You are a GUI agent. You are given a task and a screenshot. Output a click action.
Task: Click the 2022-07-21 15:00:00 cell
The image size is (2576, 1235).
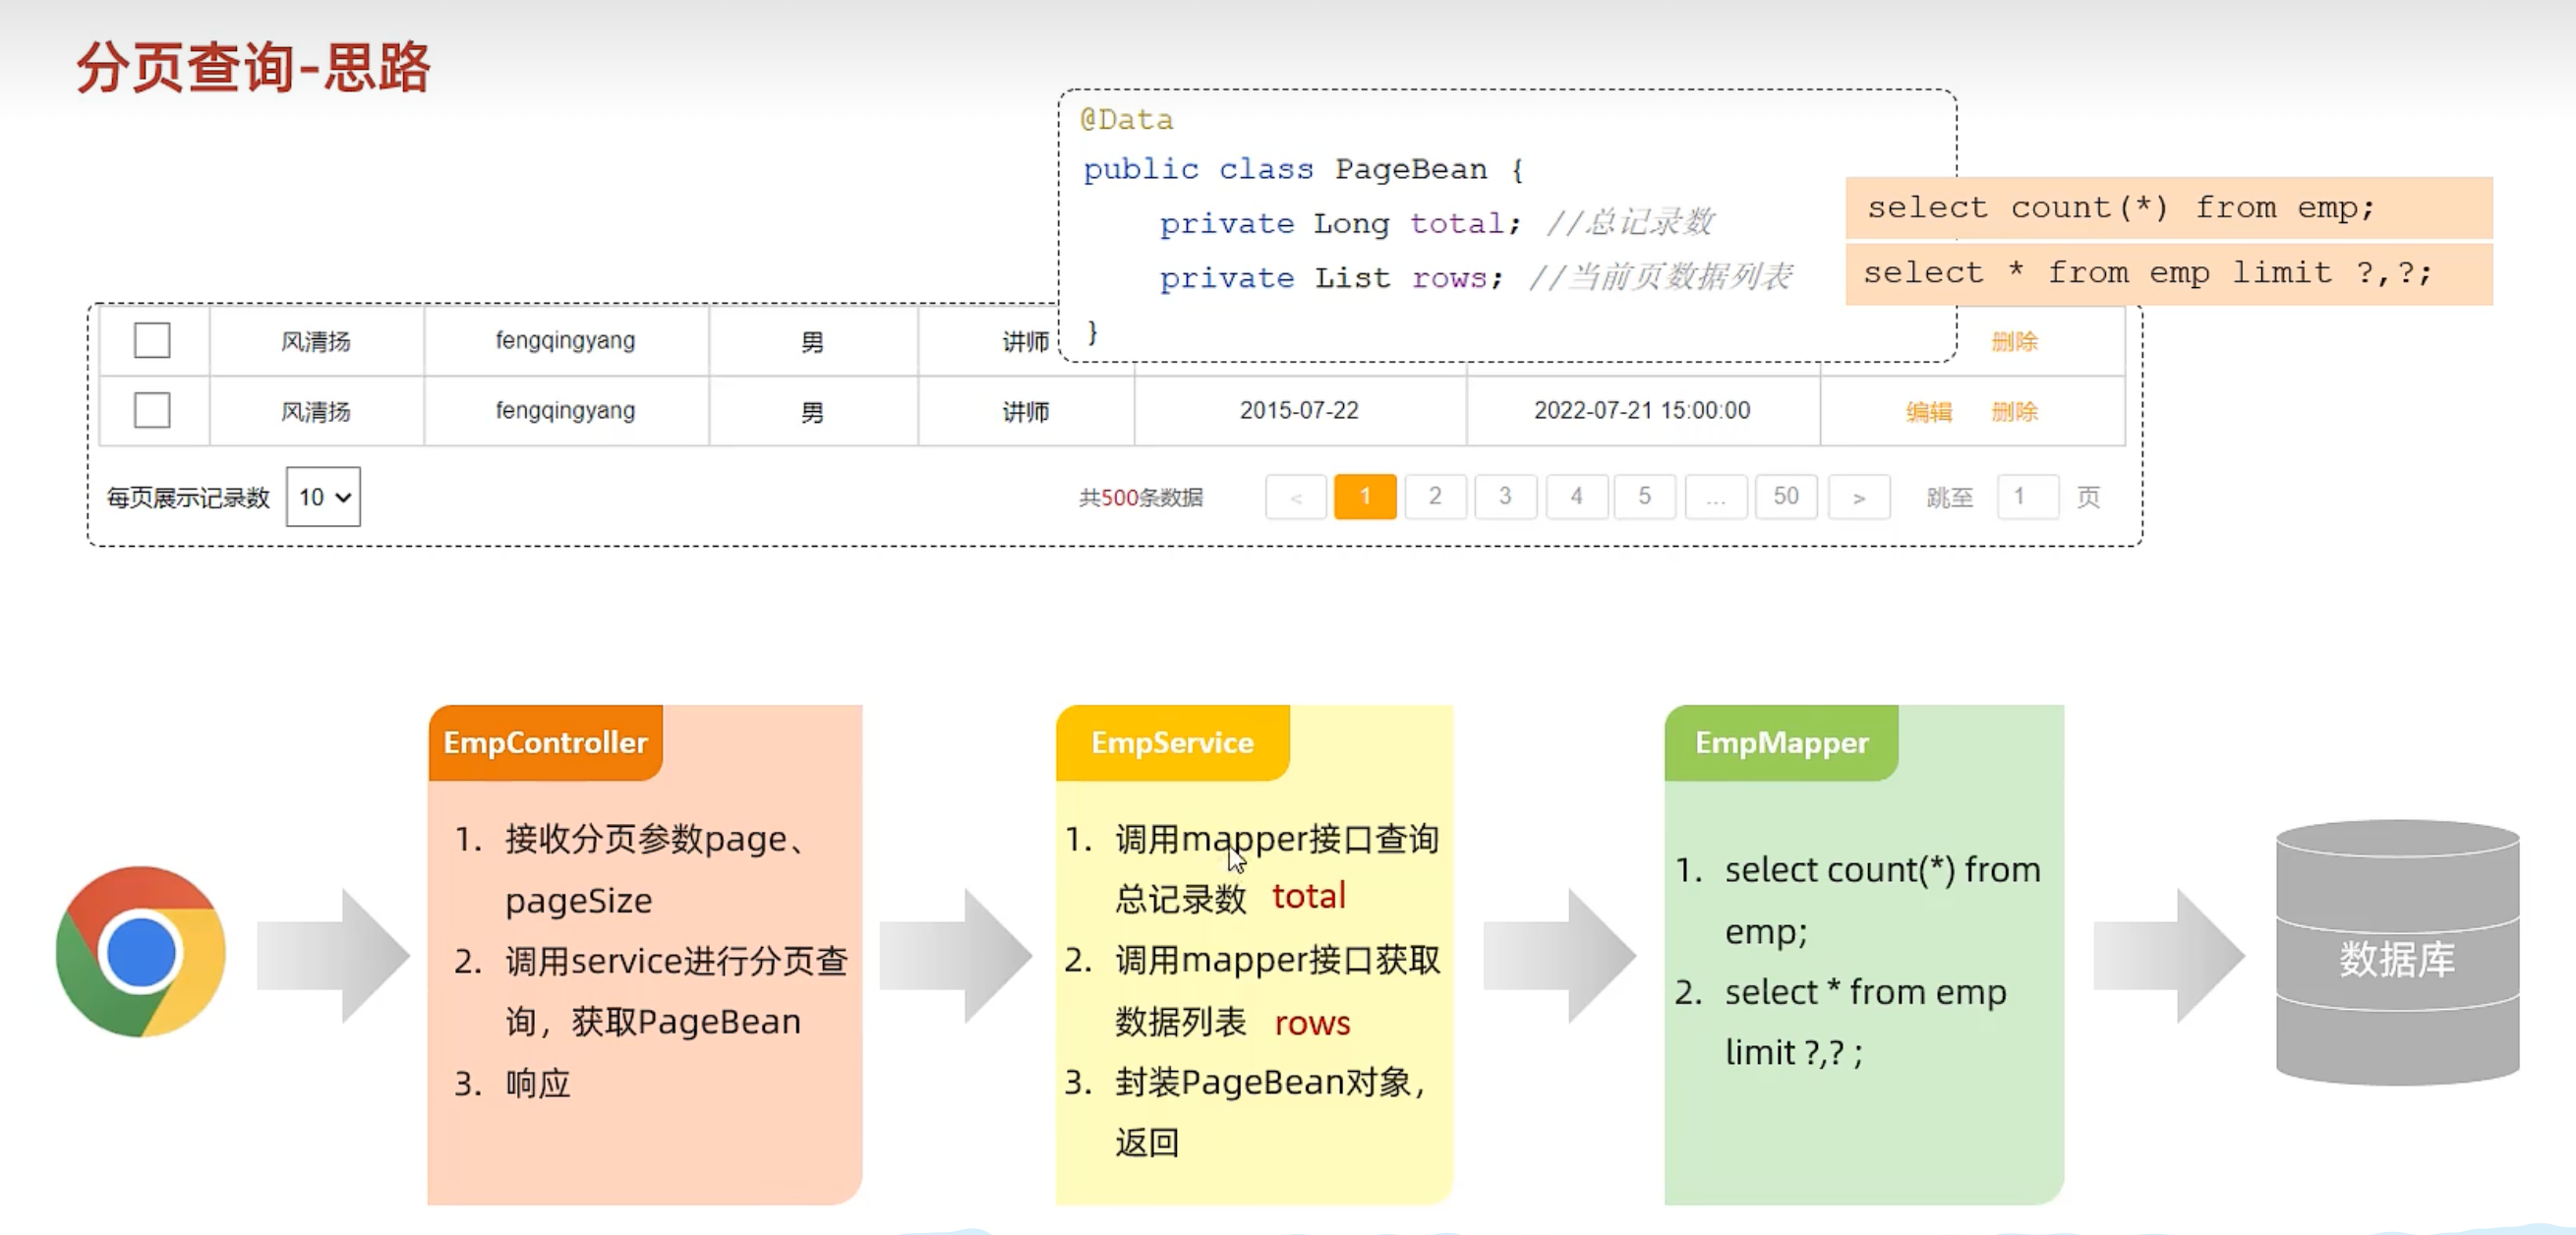(1642, 410)
